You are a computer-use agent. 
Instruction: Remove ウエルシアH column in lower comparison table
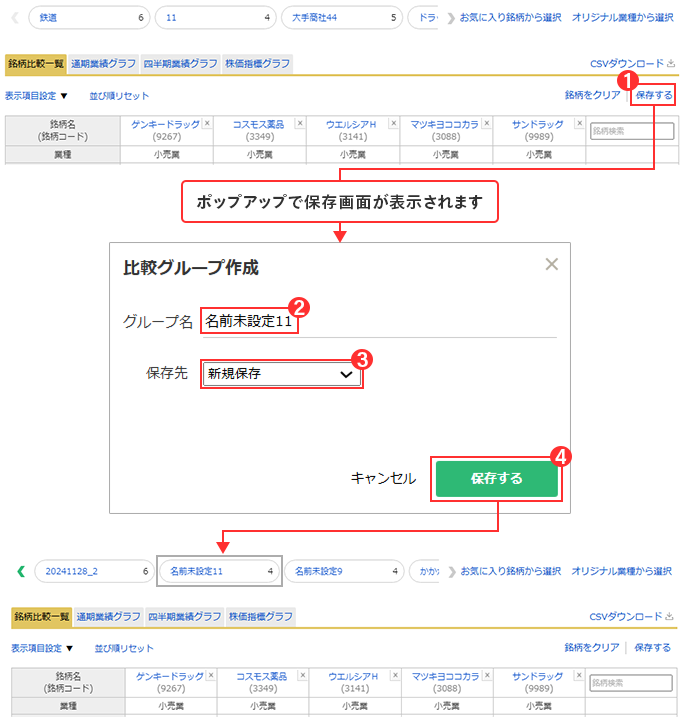click(396, 675)
